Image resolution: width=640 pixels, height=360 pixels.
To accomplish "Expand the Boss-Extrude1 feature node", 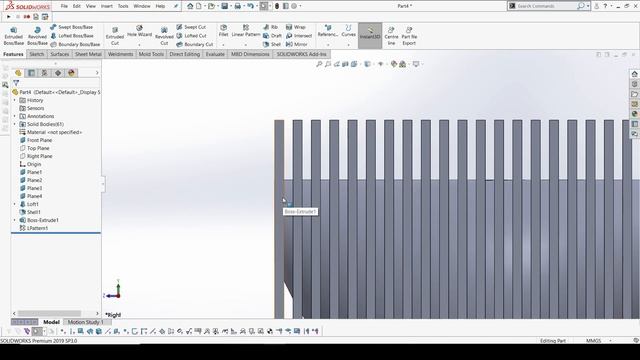I will 15,220.
